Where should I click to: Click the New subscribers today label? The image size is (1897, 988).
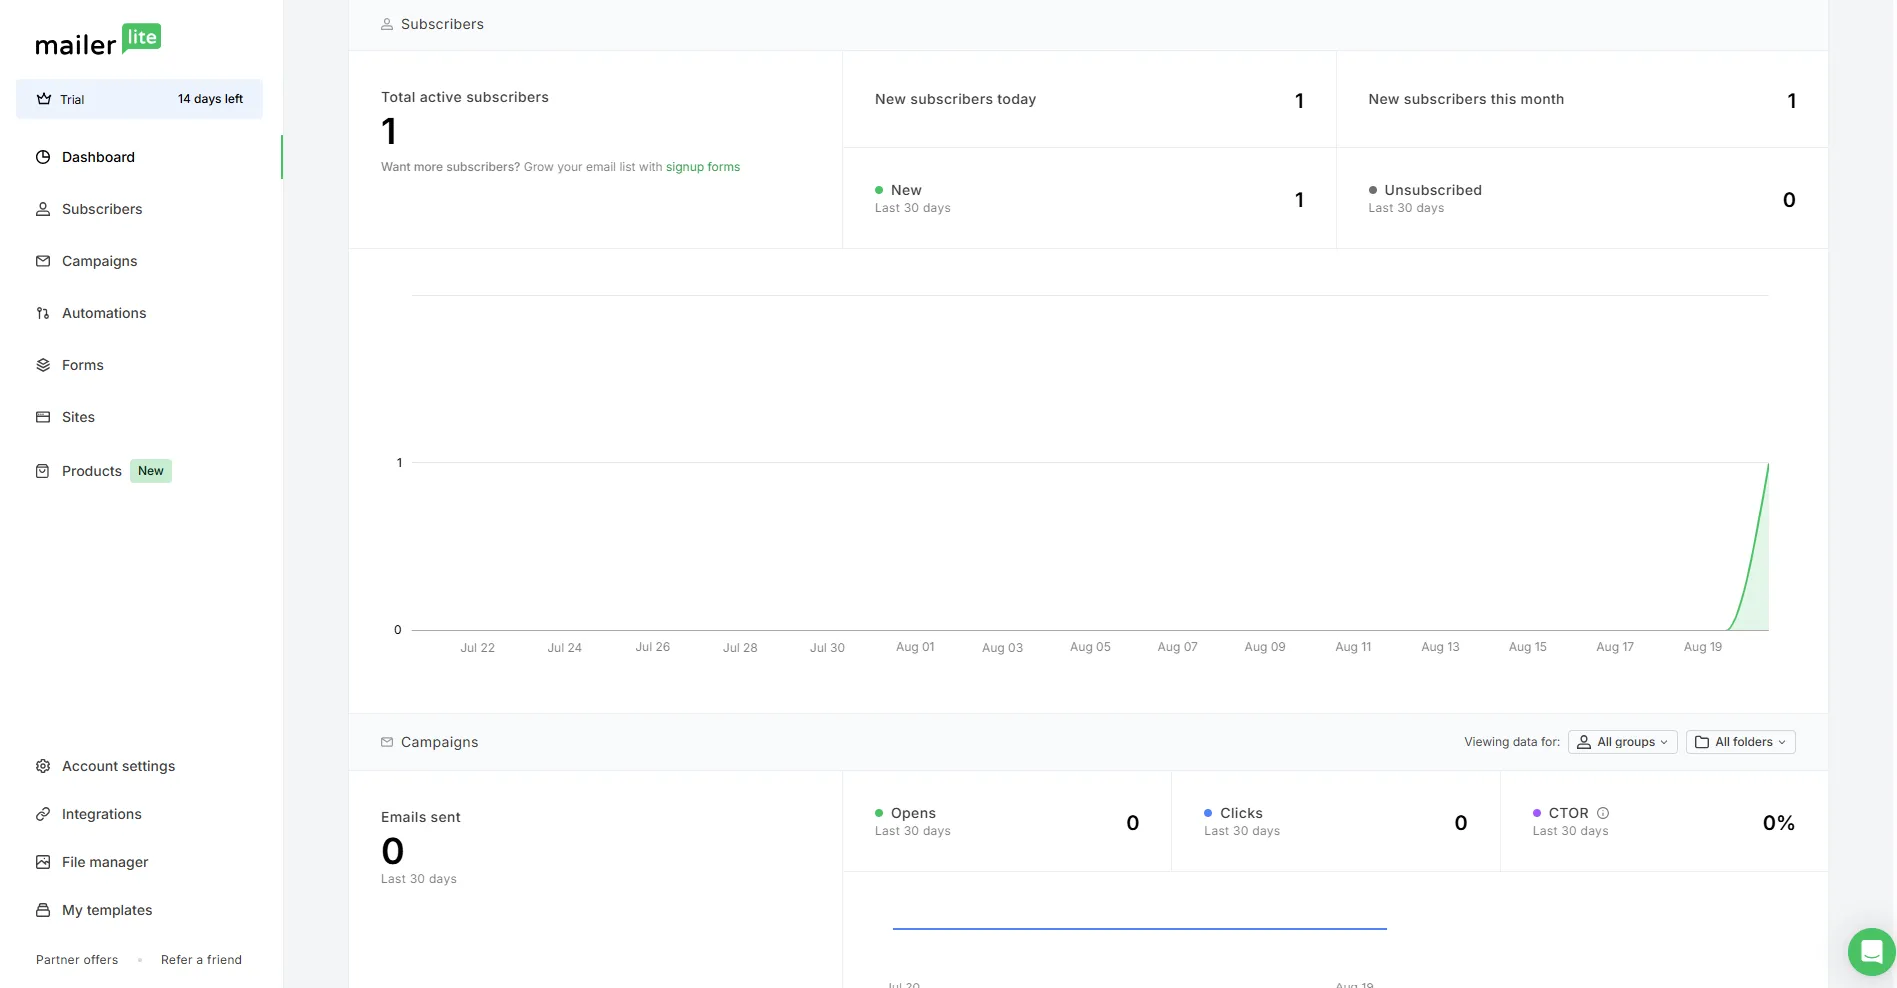(955, 99)
